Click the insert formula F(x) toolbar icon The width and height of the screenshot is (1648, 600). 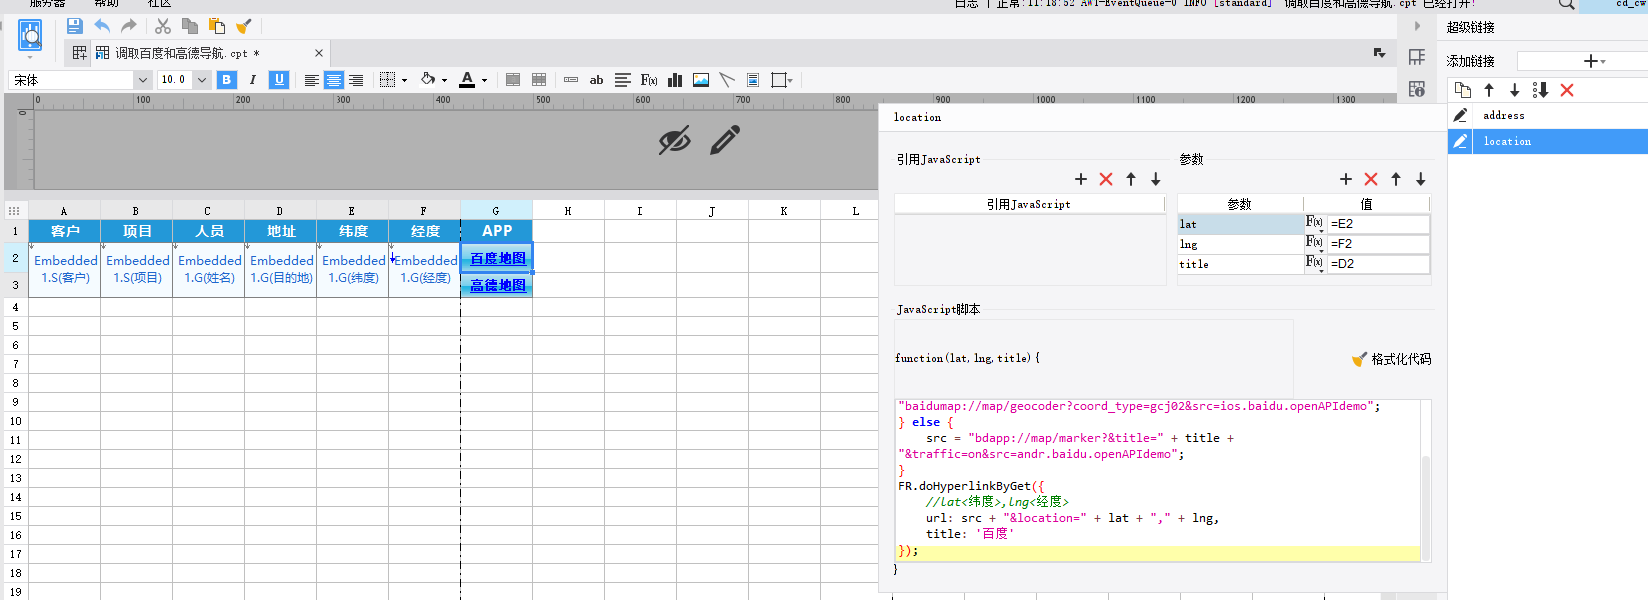coord(649,80)
